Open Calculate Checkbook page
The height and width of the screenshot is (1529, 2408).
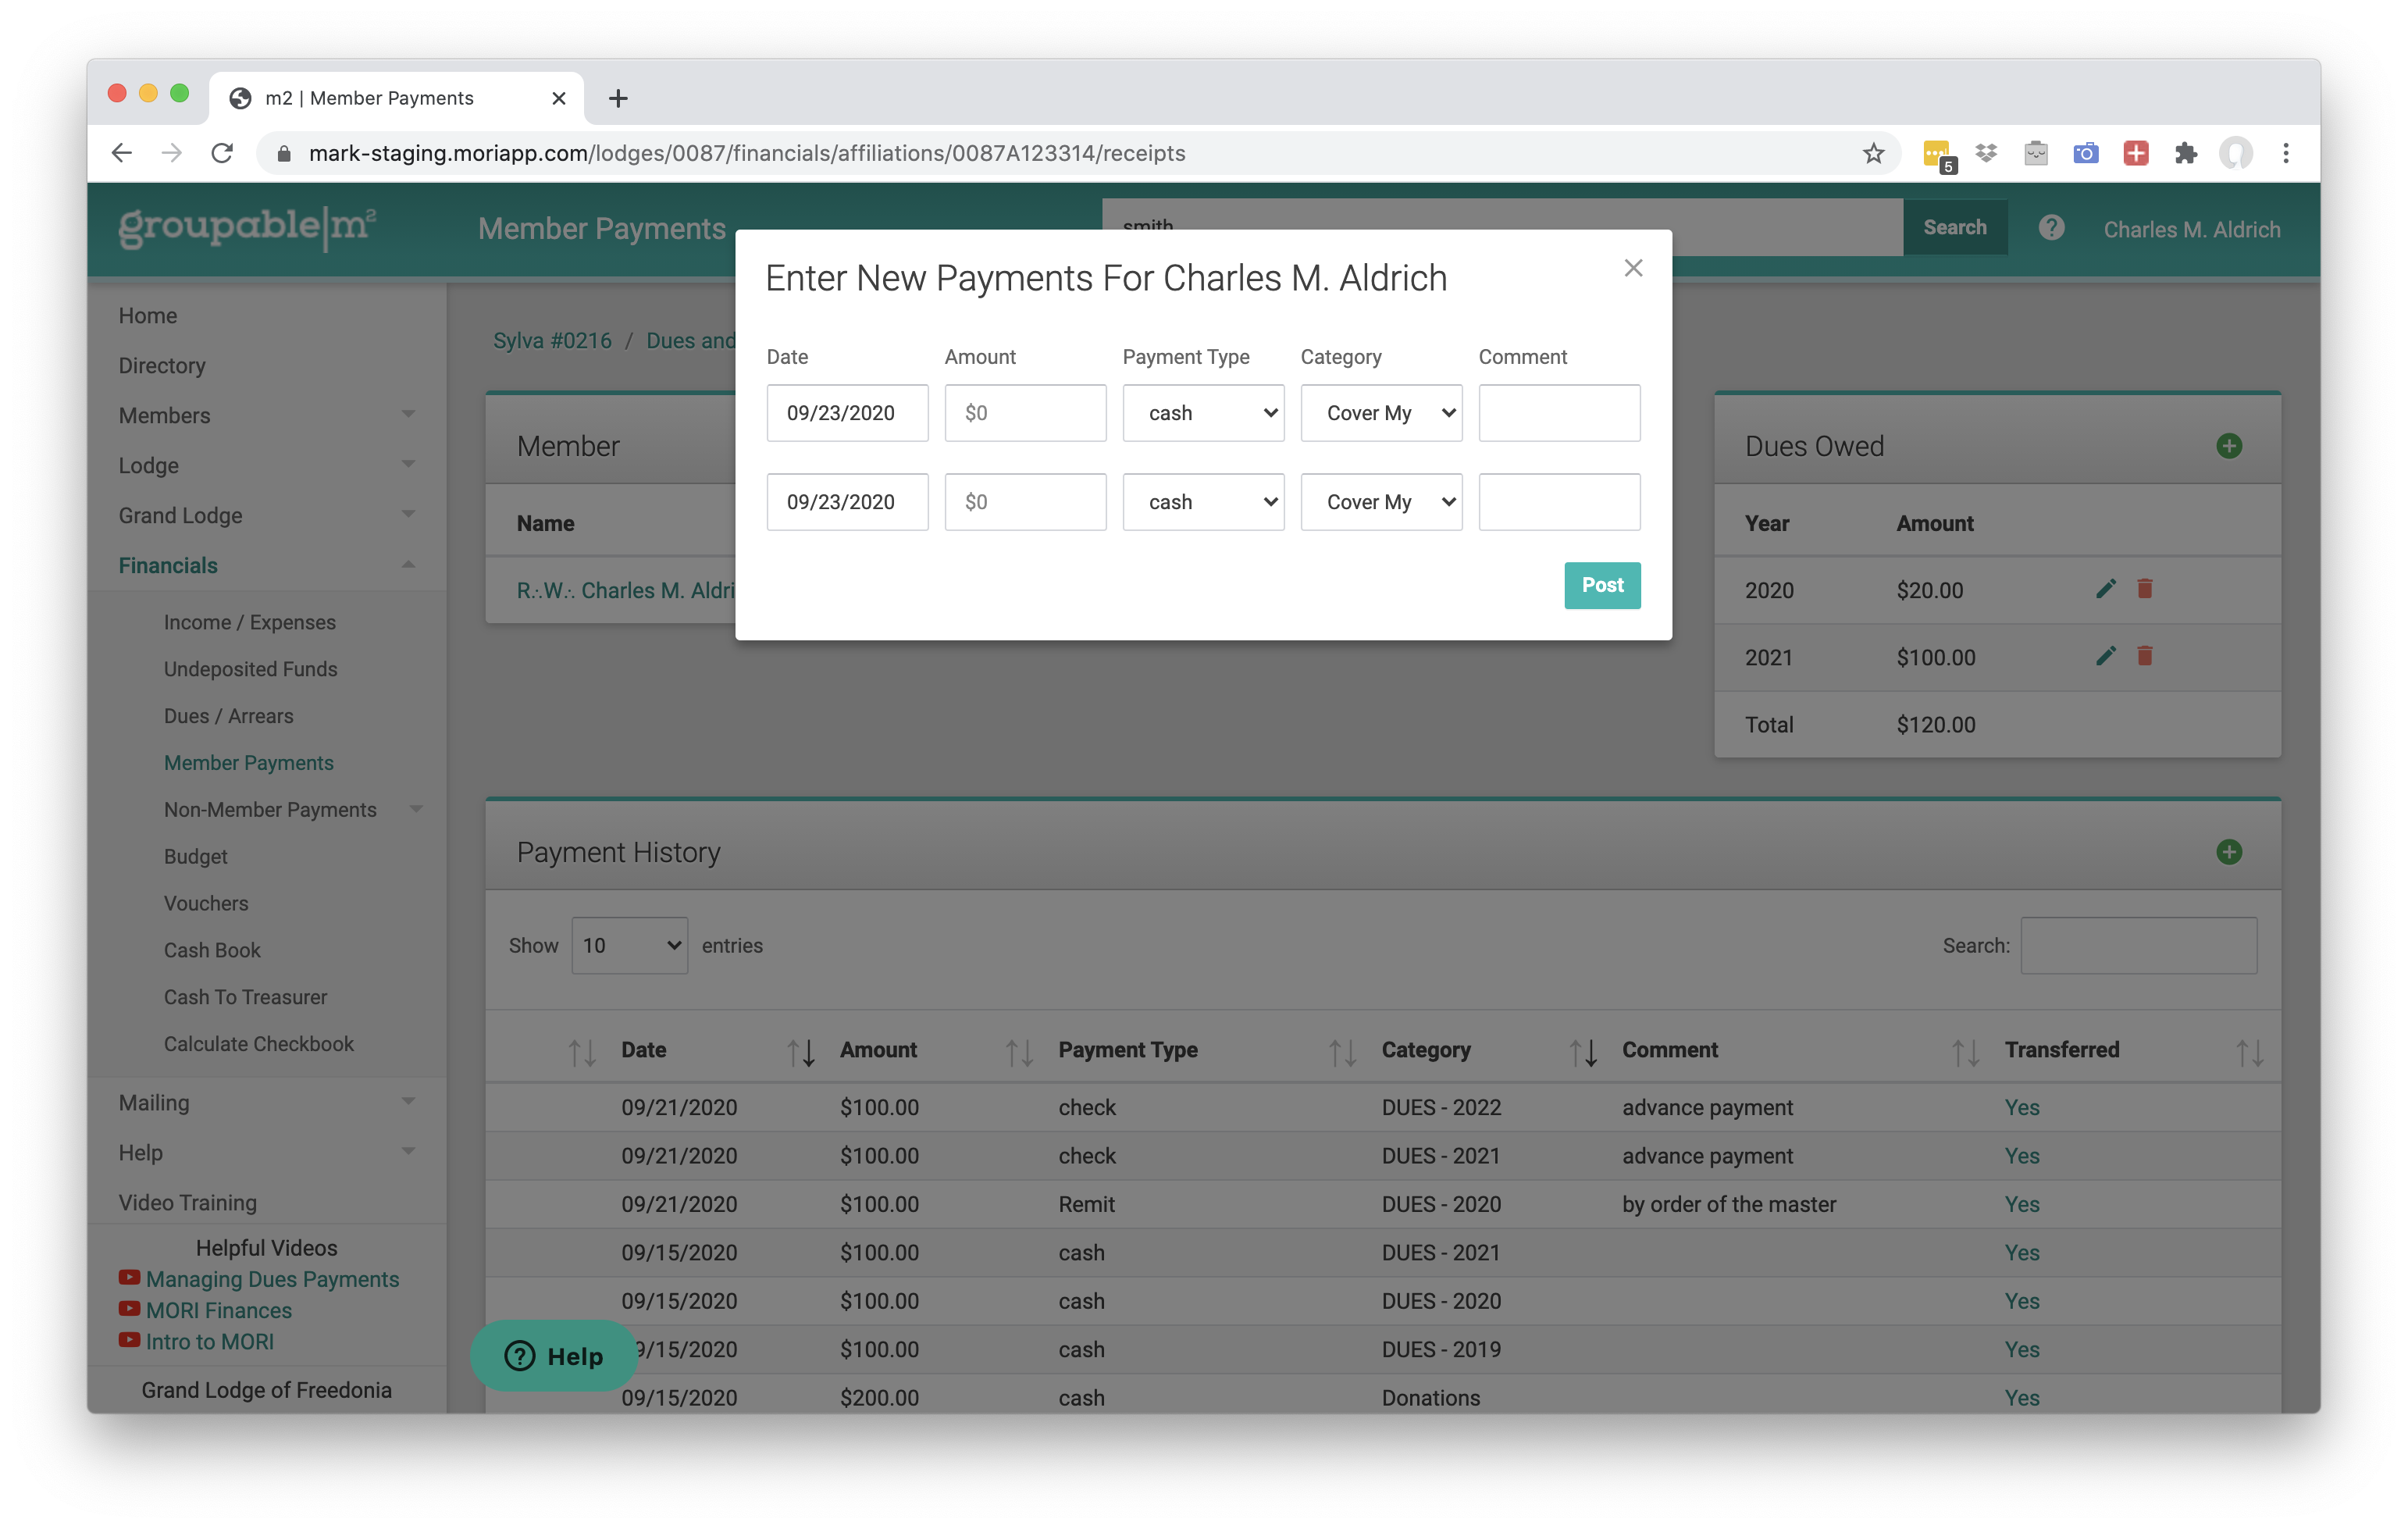(259, 1045)
